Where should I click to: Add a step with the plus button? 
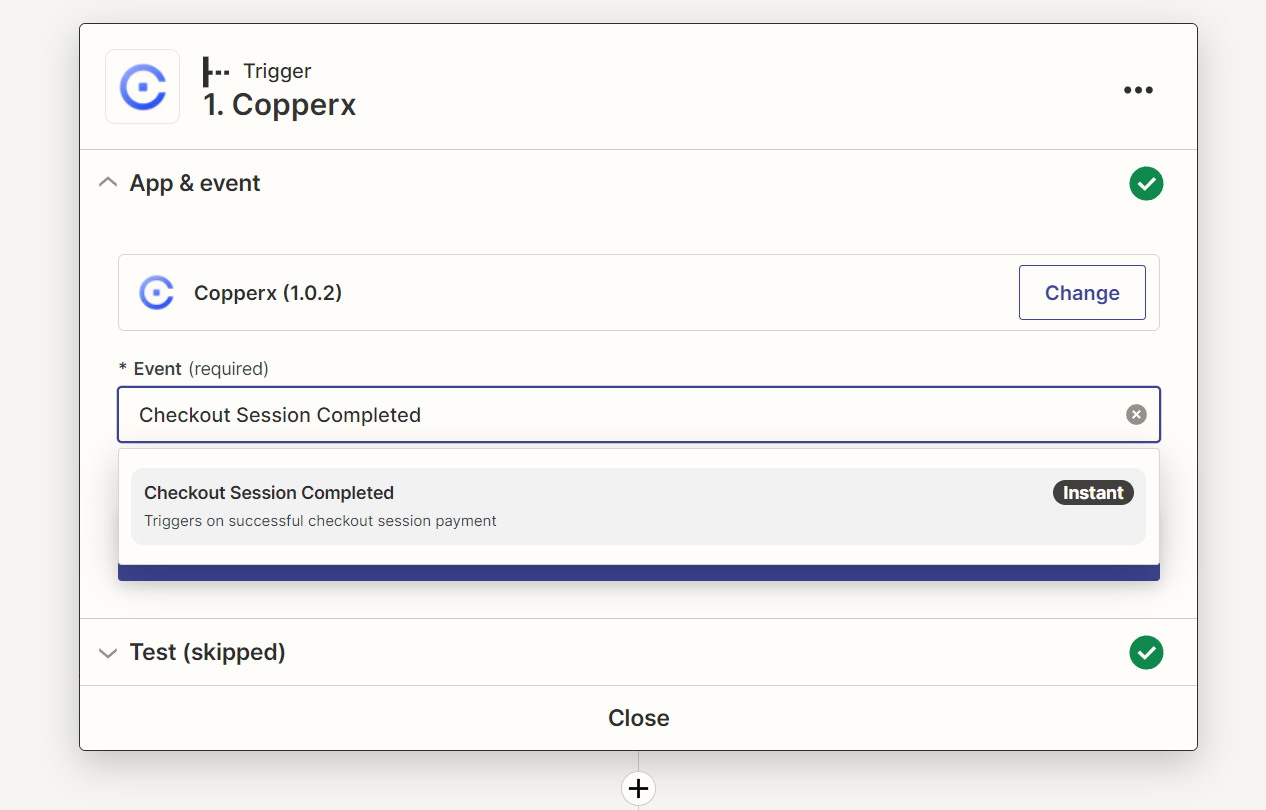(639, 788)
